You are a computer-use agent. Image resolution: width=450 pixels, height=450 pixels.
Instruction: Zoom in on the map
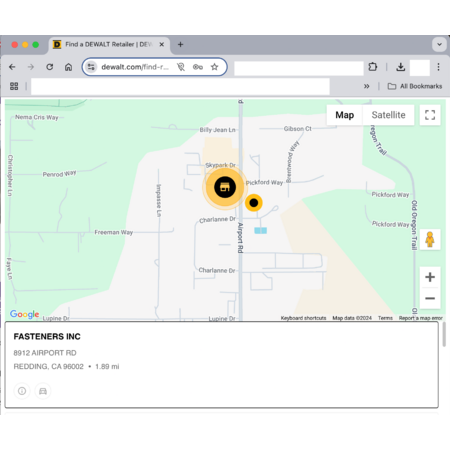pyautogui.click(x=430, y=277)
